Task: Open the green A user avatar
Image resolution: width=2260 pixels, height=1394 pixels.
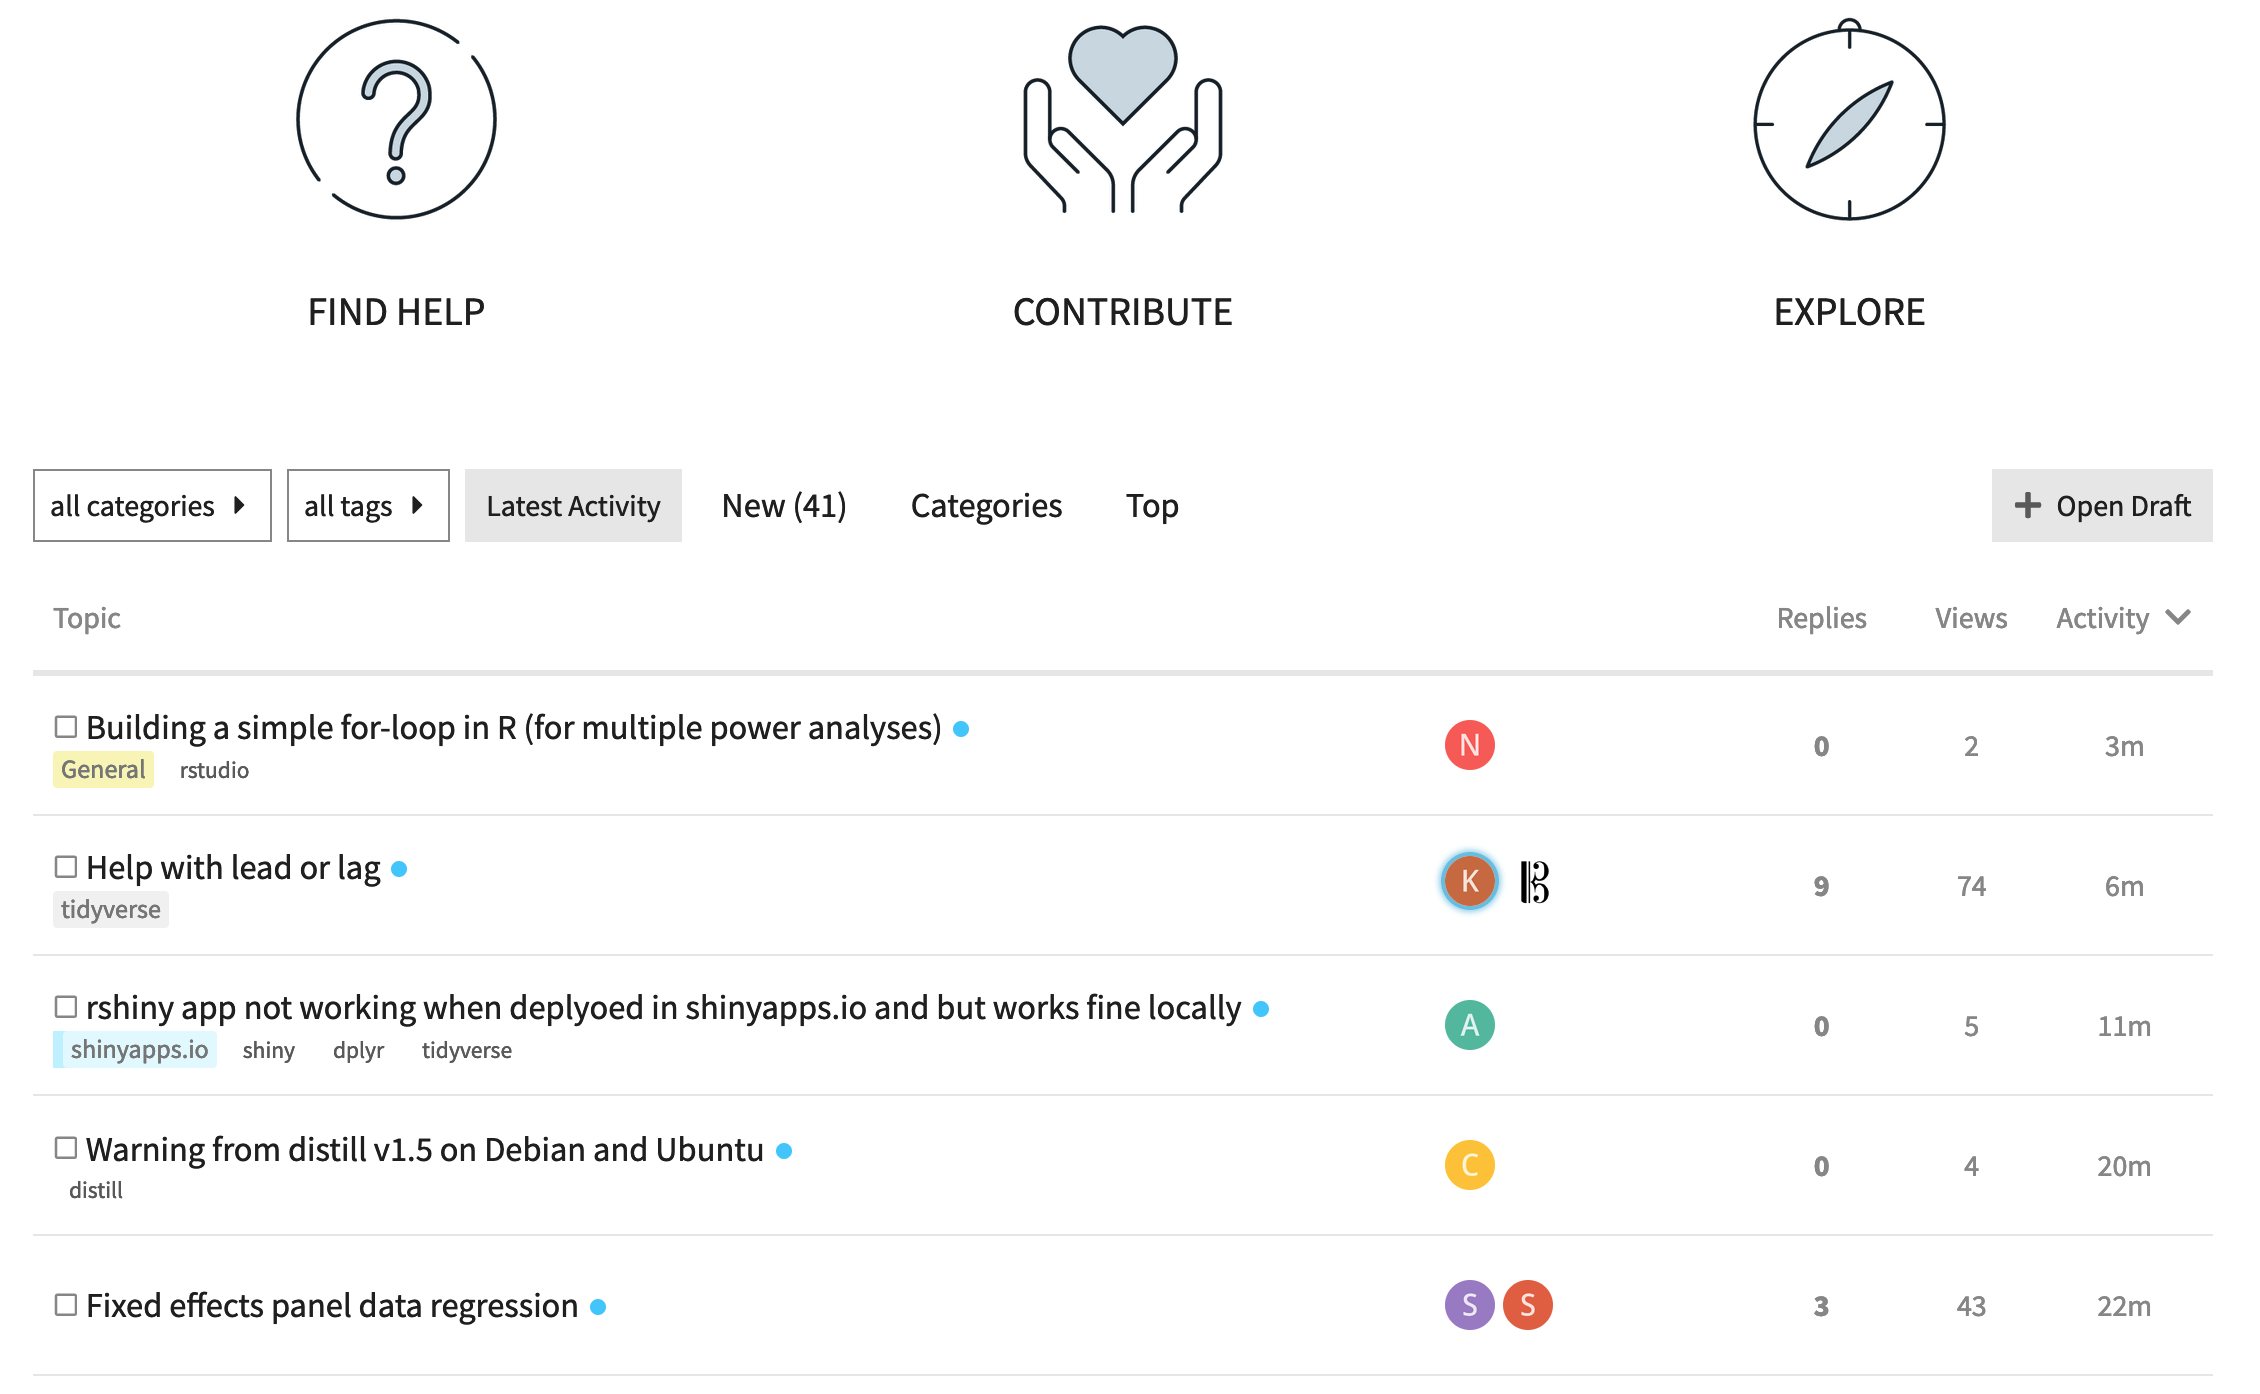Action: click(x=1469, y=1025)
